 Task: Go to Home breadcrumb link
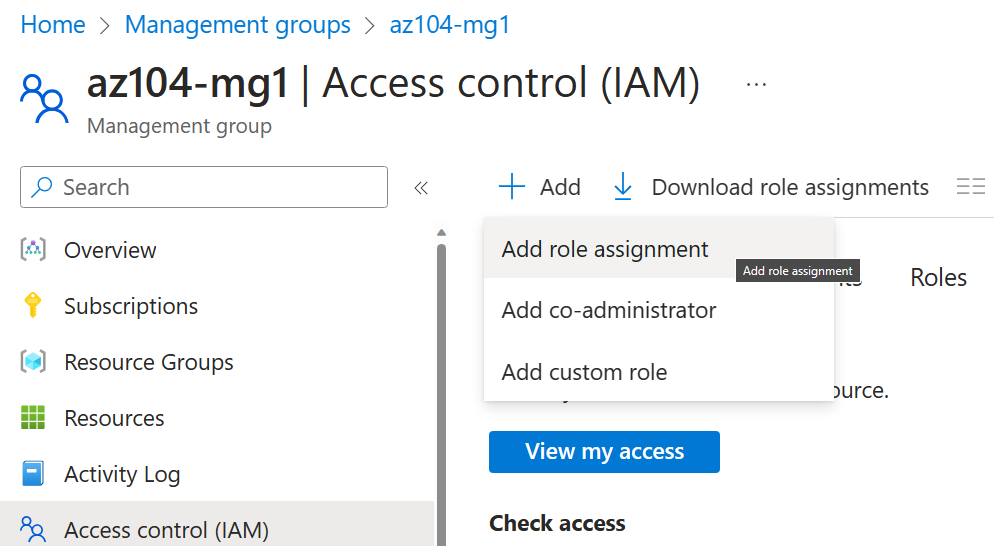click(x=53, y=25)
